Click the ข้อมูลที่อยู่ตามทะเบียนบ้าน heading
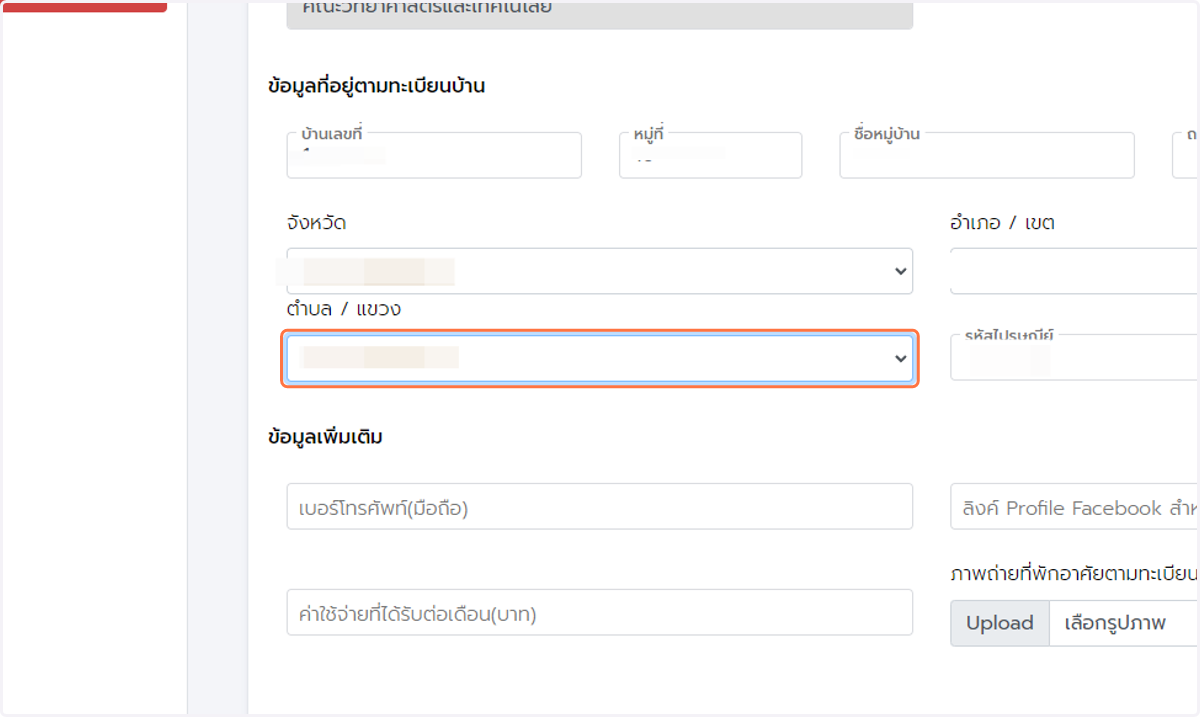Image resolution: width=1200 pixels, height=717 pixels. 377,86
